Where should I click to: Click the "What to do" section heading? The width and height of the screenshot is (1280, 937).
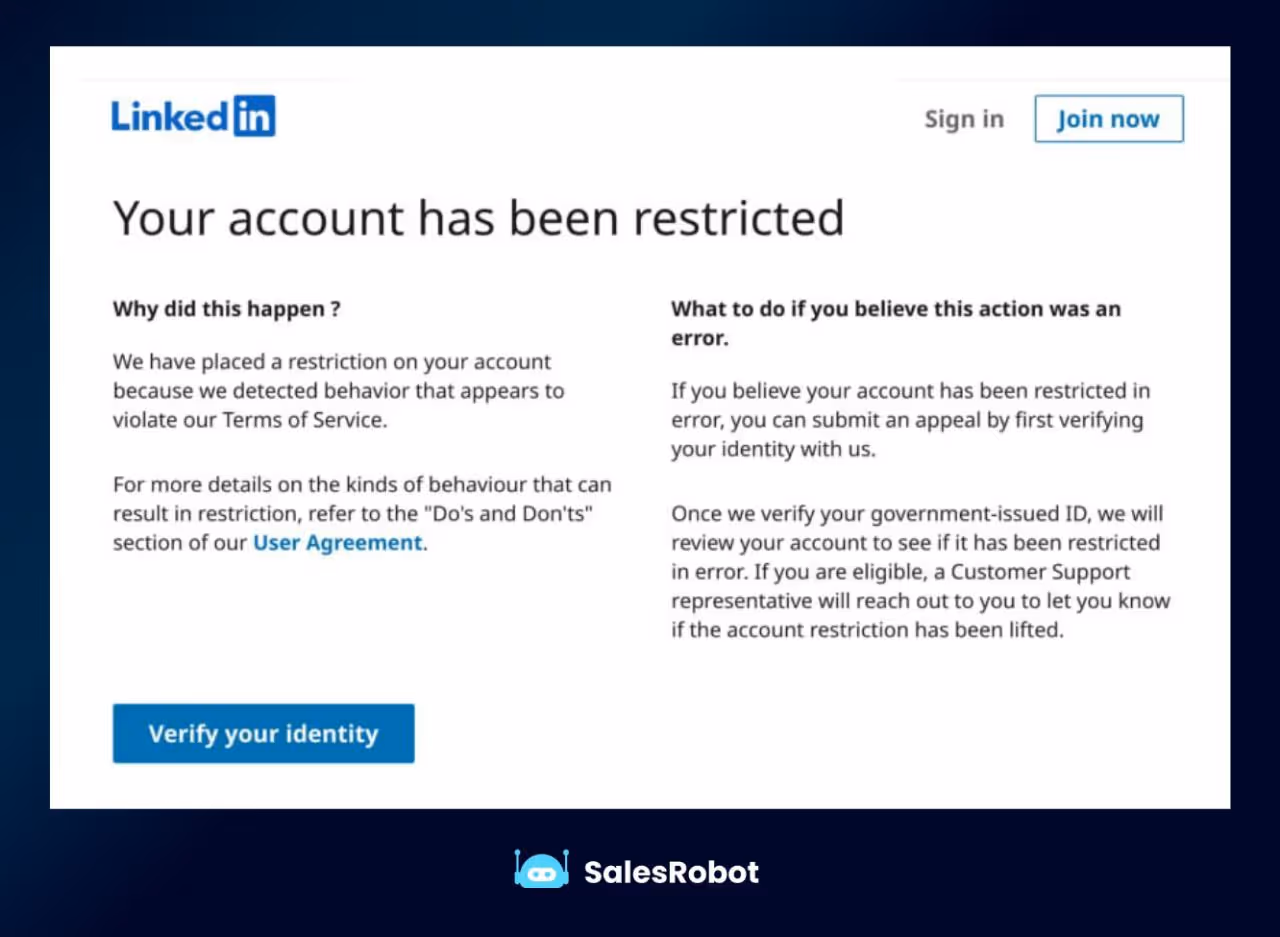click(895, 322)
